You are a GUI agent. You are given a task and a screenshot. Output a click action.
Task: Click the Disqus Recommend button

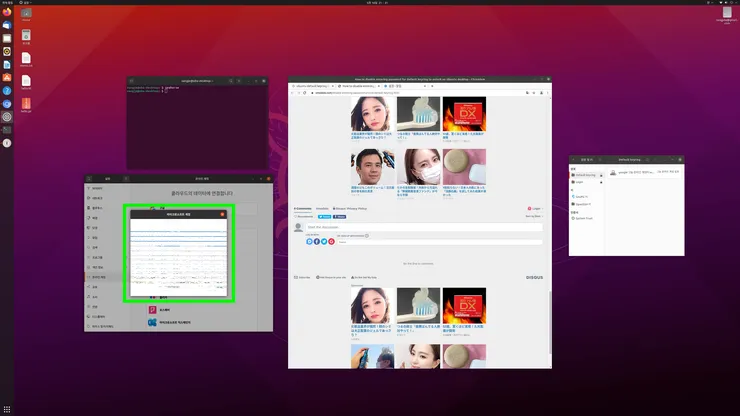(x=304, y=216)
